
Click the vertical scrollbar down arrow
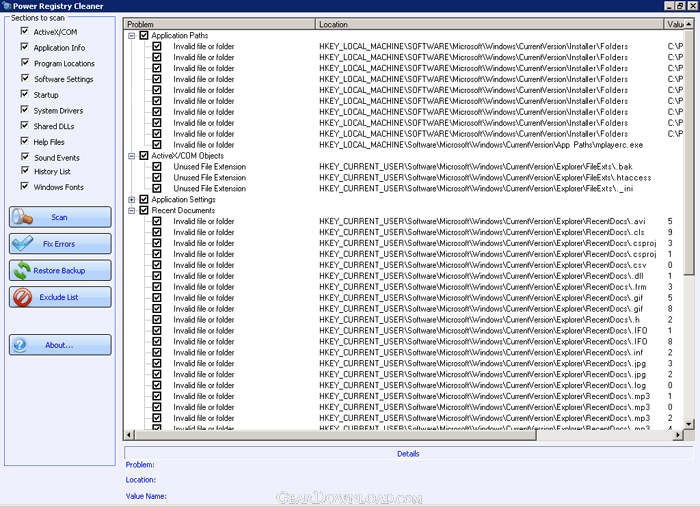coord(689,424)
